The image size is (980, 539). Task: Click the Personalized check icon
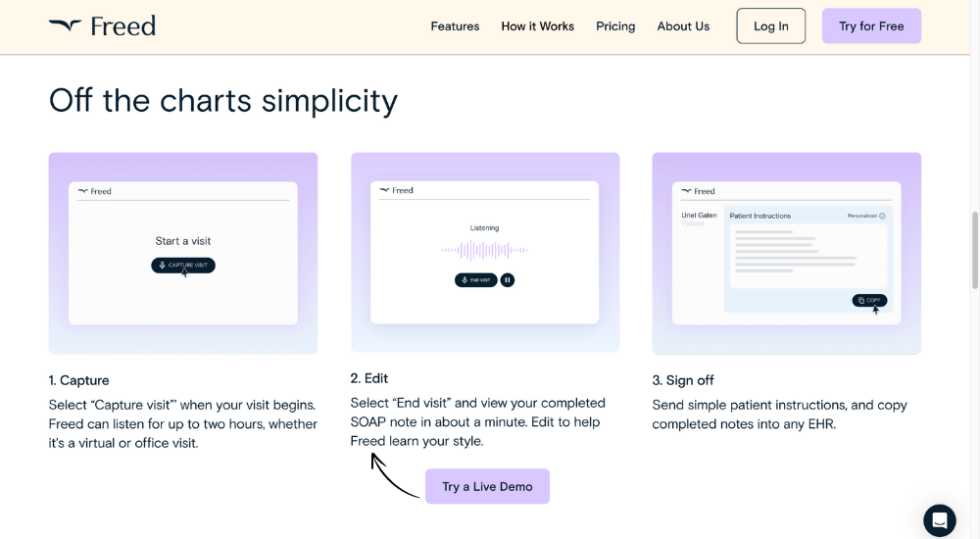click(x=882, y=216)
